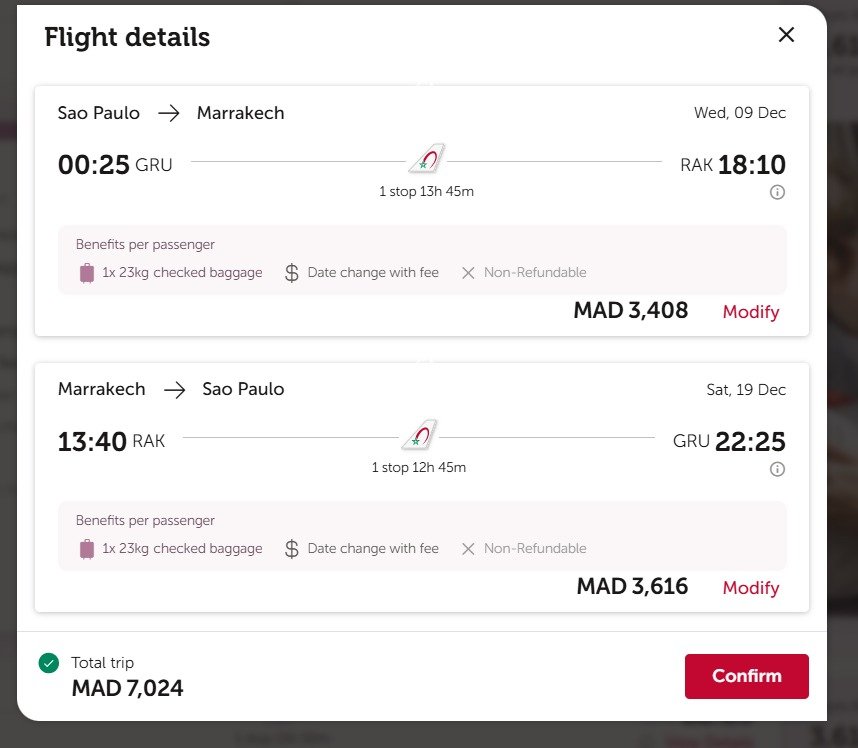This screenshot has height=748, width=858.
Task: Click the airline logo on Marrakech–Sao Paulo flight
Action: pyautogui.click(x=420, y=435)
